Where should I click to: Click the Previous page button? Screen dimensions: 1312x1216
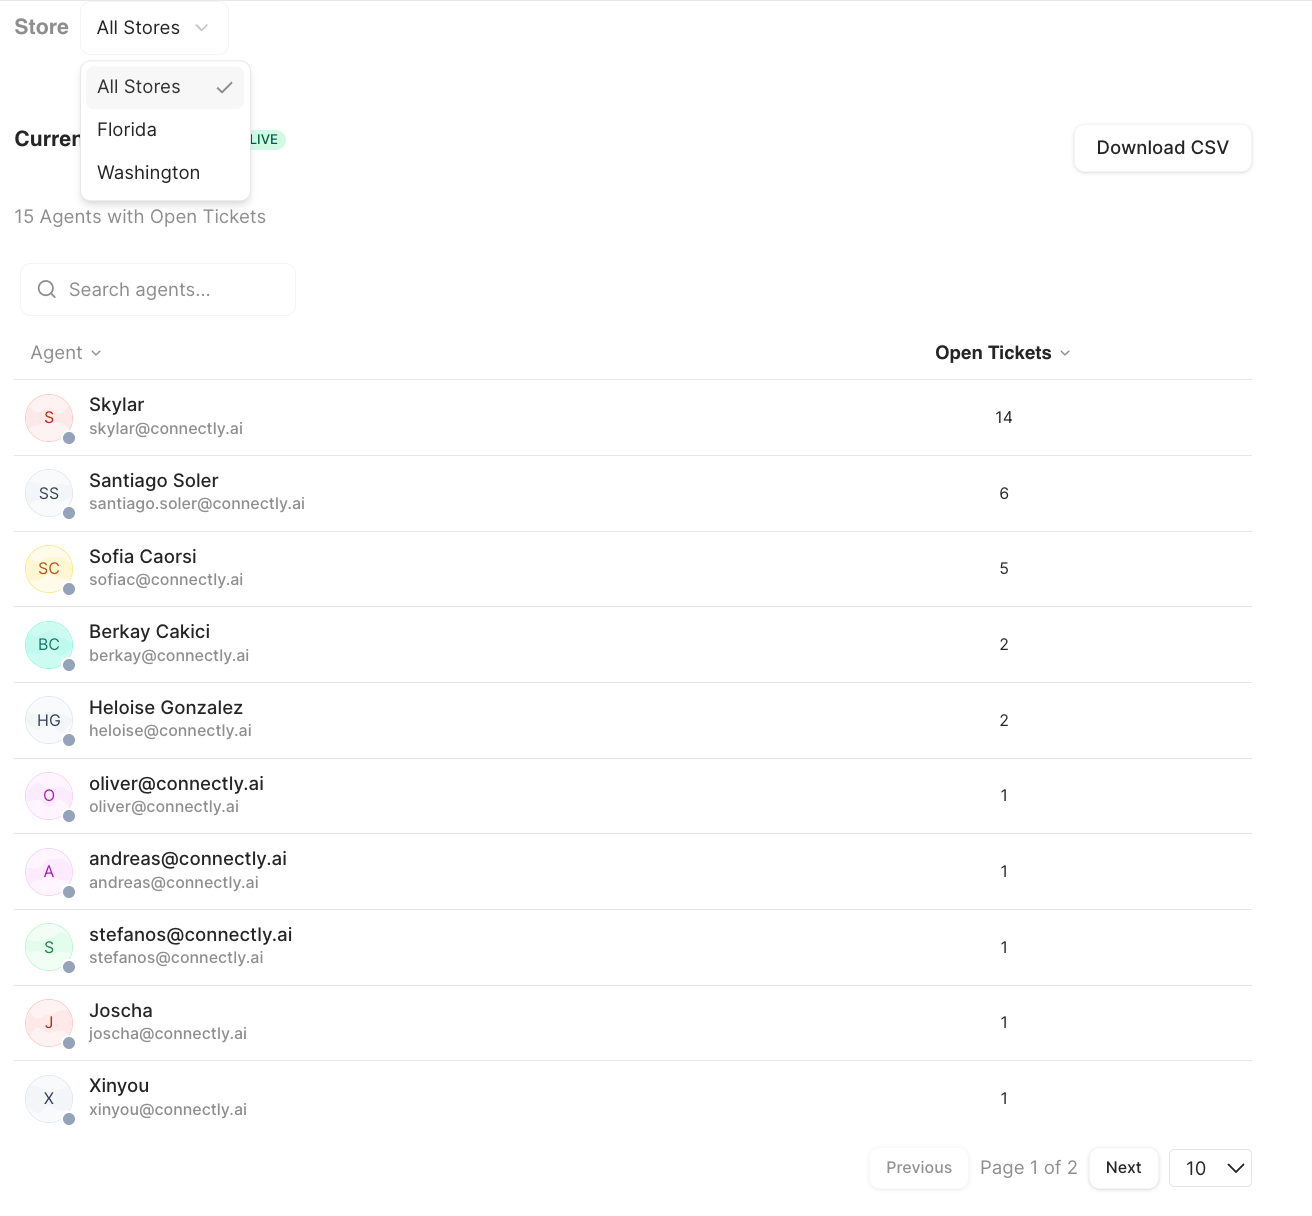pos(919,1168)
